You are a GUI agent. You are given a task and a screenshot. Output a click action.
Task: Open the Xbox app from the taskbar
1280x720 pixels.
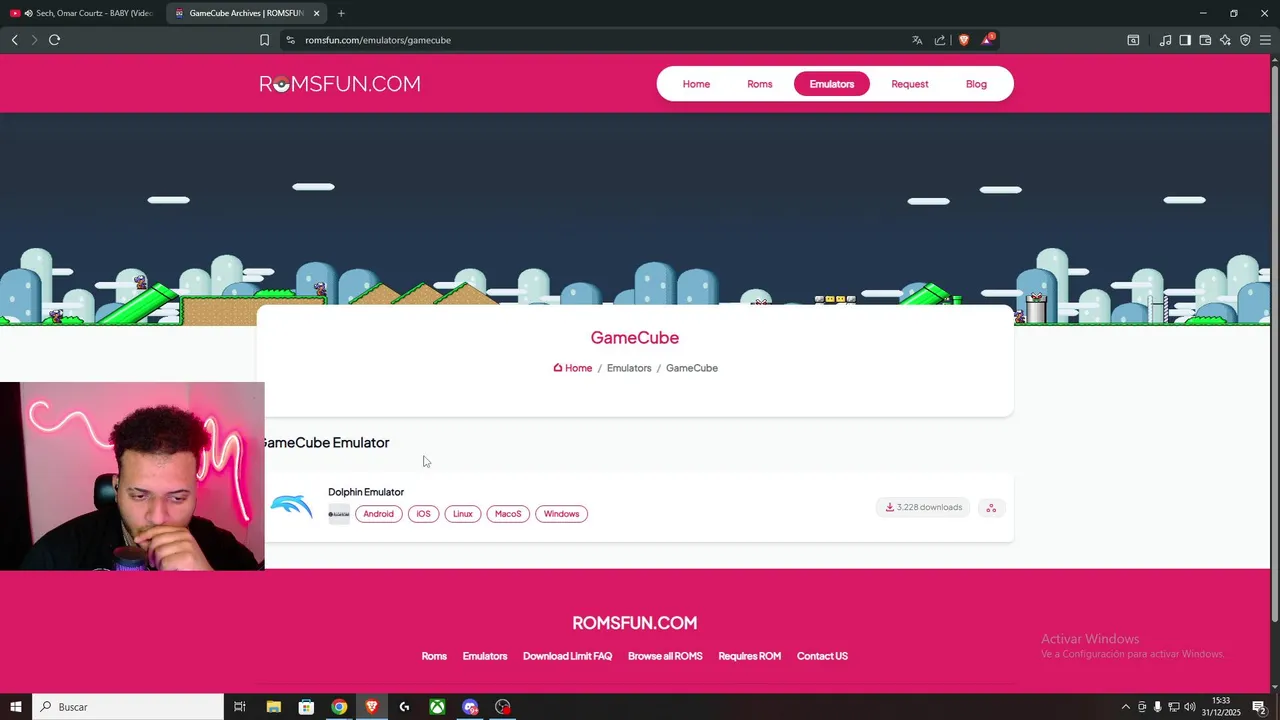(x=437, y=707)
